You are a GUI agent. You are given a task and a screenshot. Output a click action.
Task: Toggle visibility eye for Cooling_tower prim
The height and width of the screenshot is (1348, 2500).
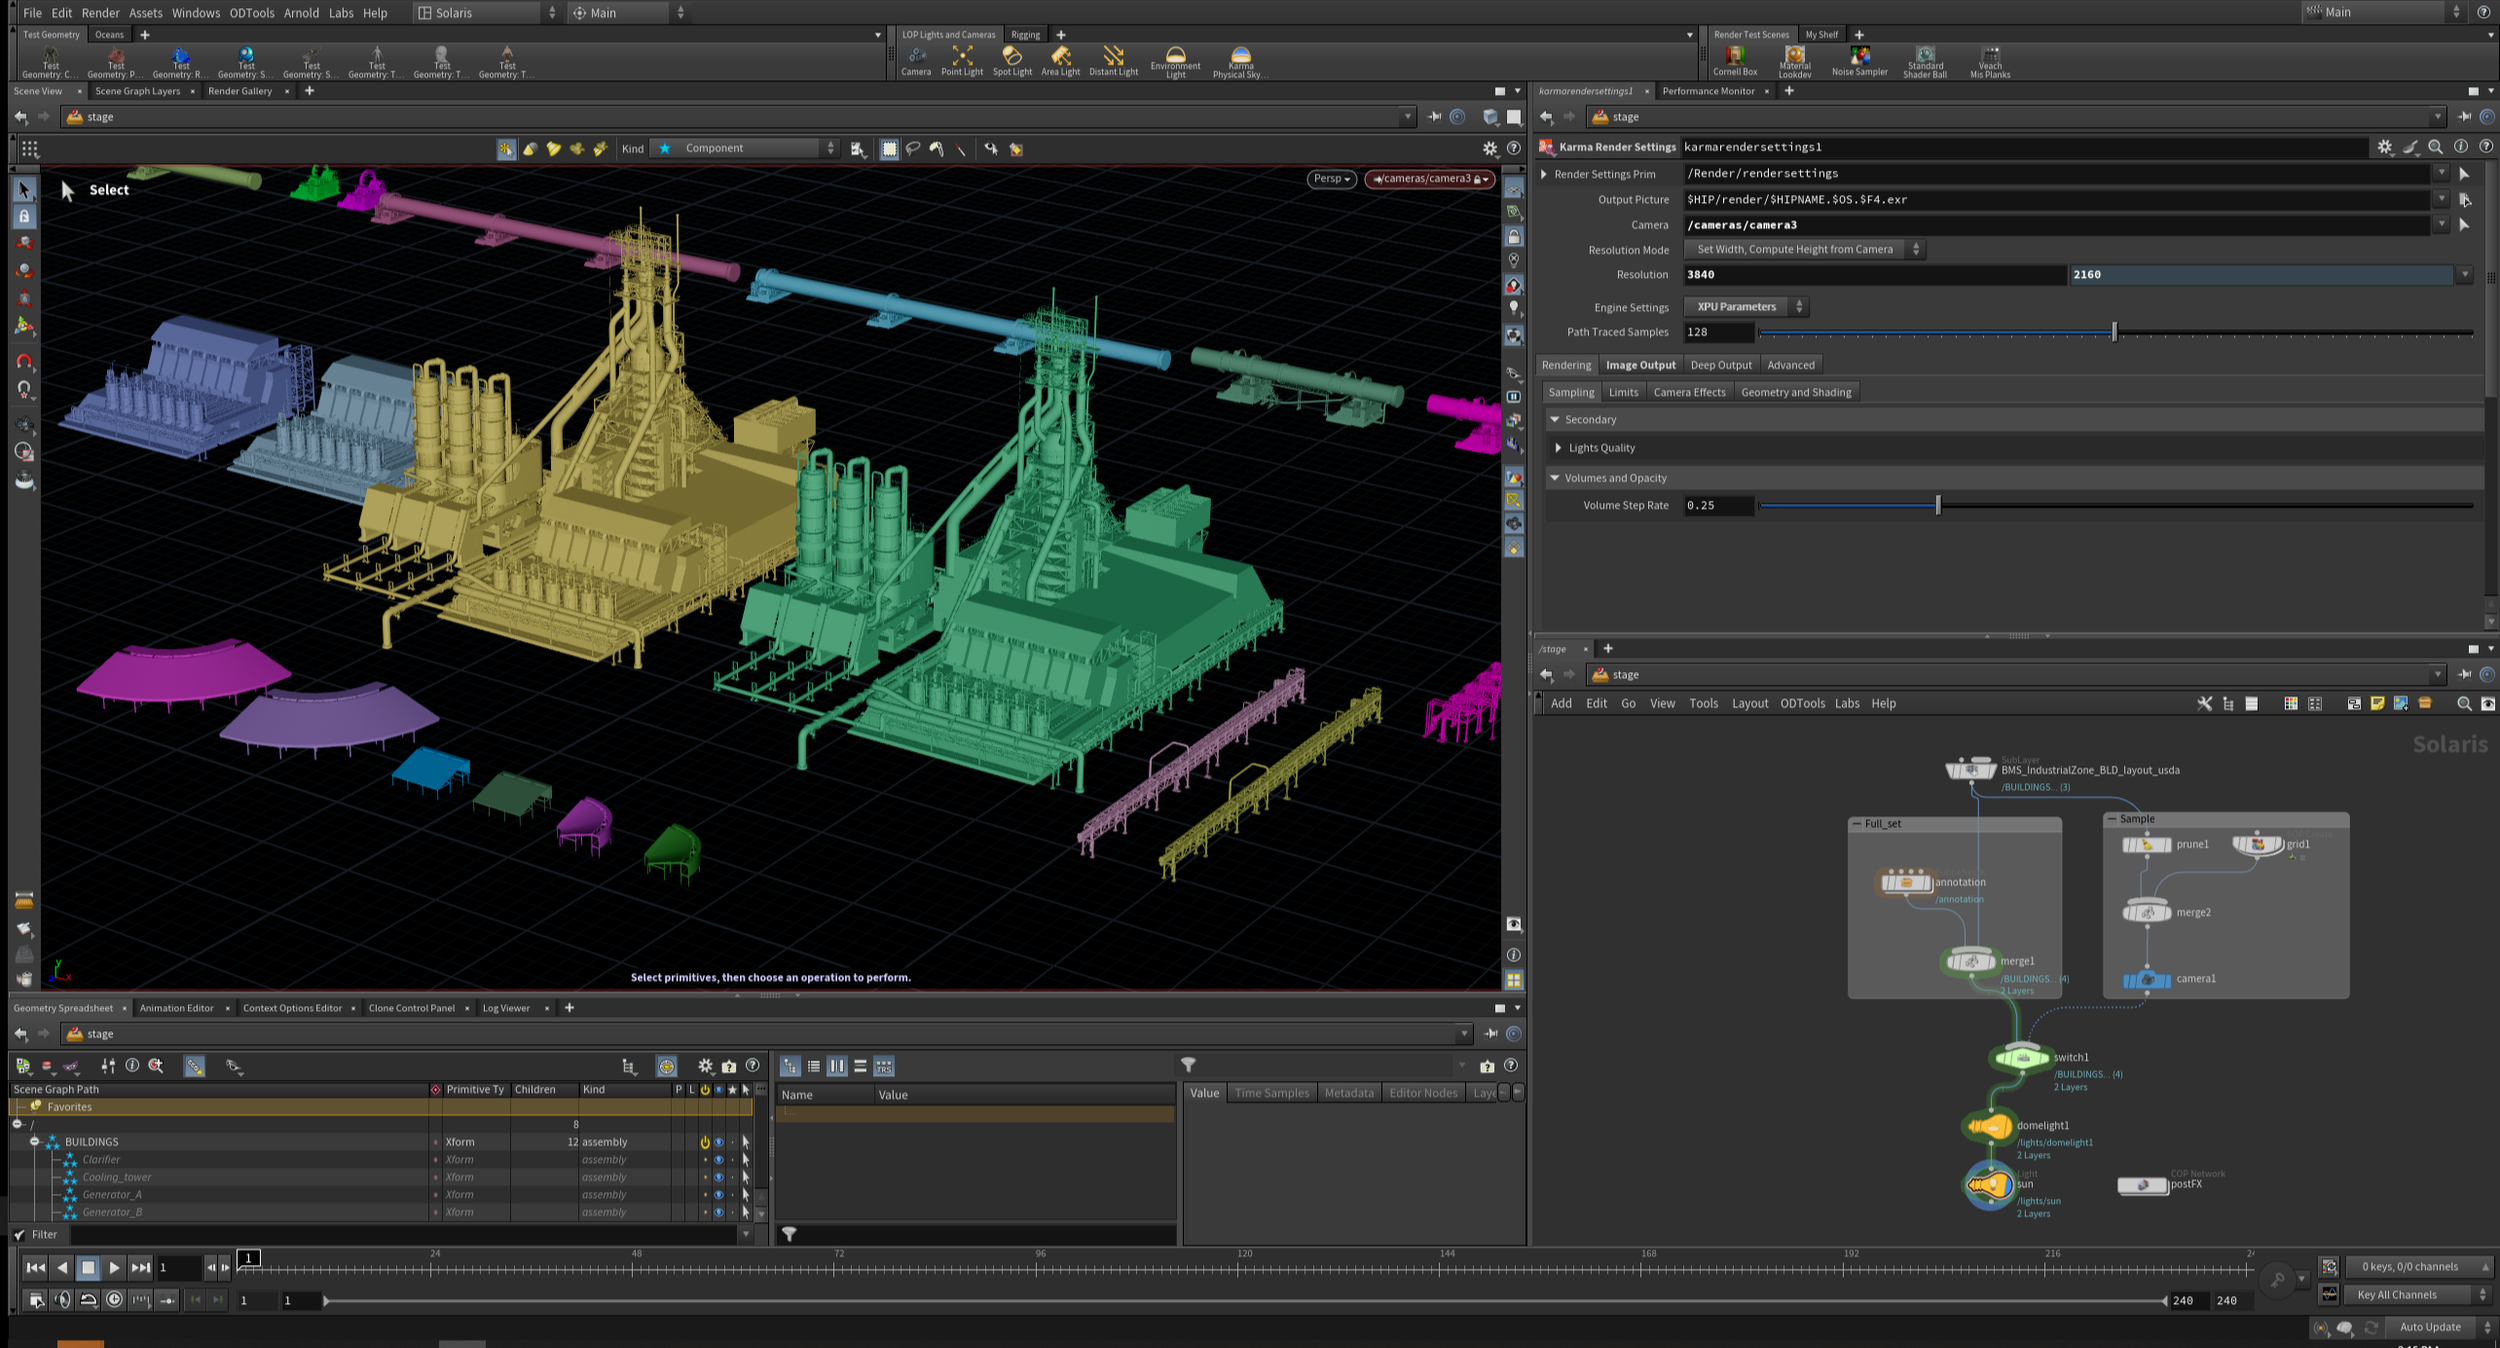(718, 1177)
